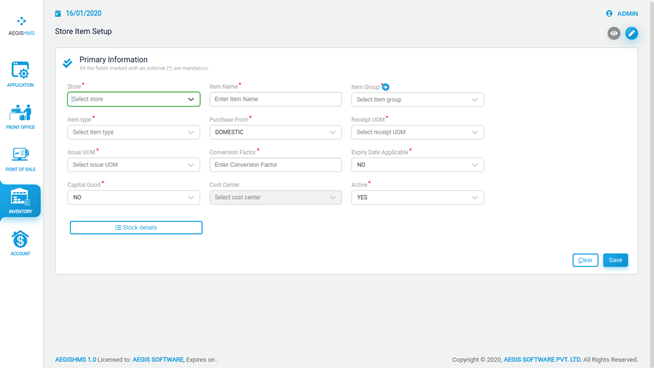Viewport: 654px width, 368px height.
Task: Open the Purchase From DOMESTIC dropdown
Action: click(275, 132)
